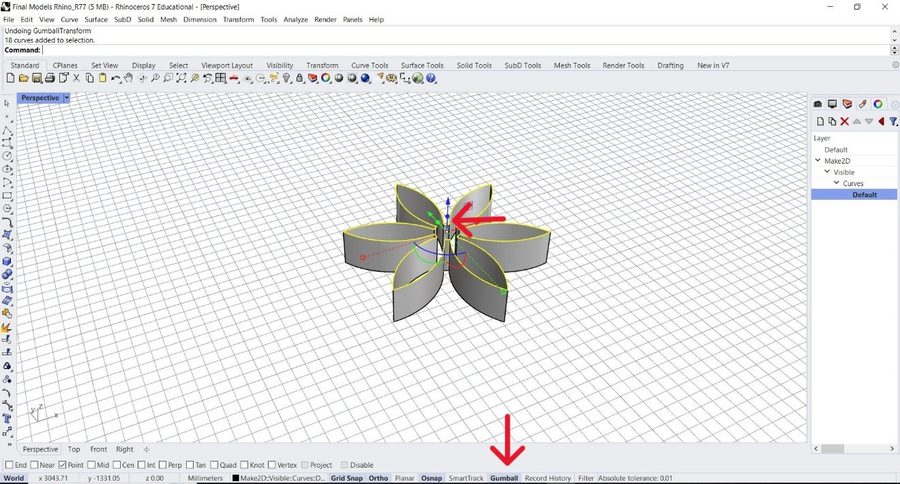Switch to the Mesh Tools toolbar tab
This screenshot has width=900, height=484.
(572, 65)
